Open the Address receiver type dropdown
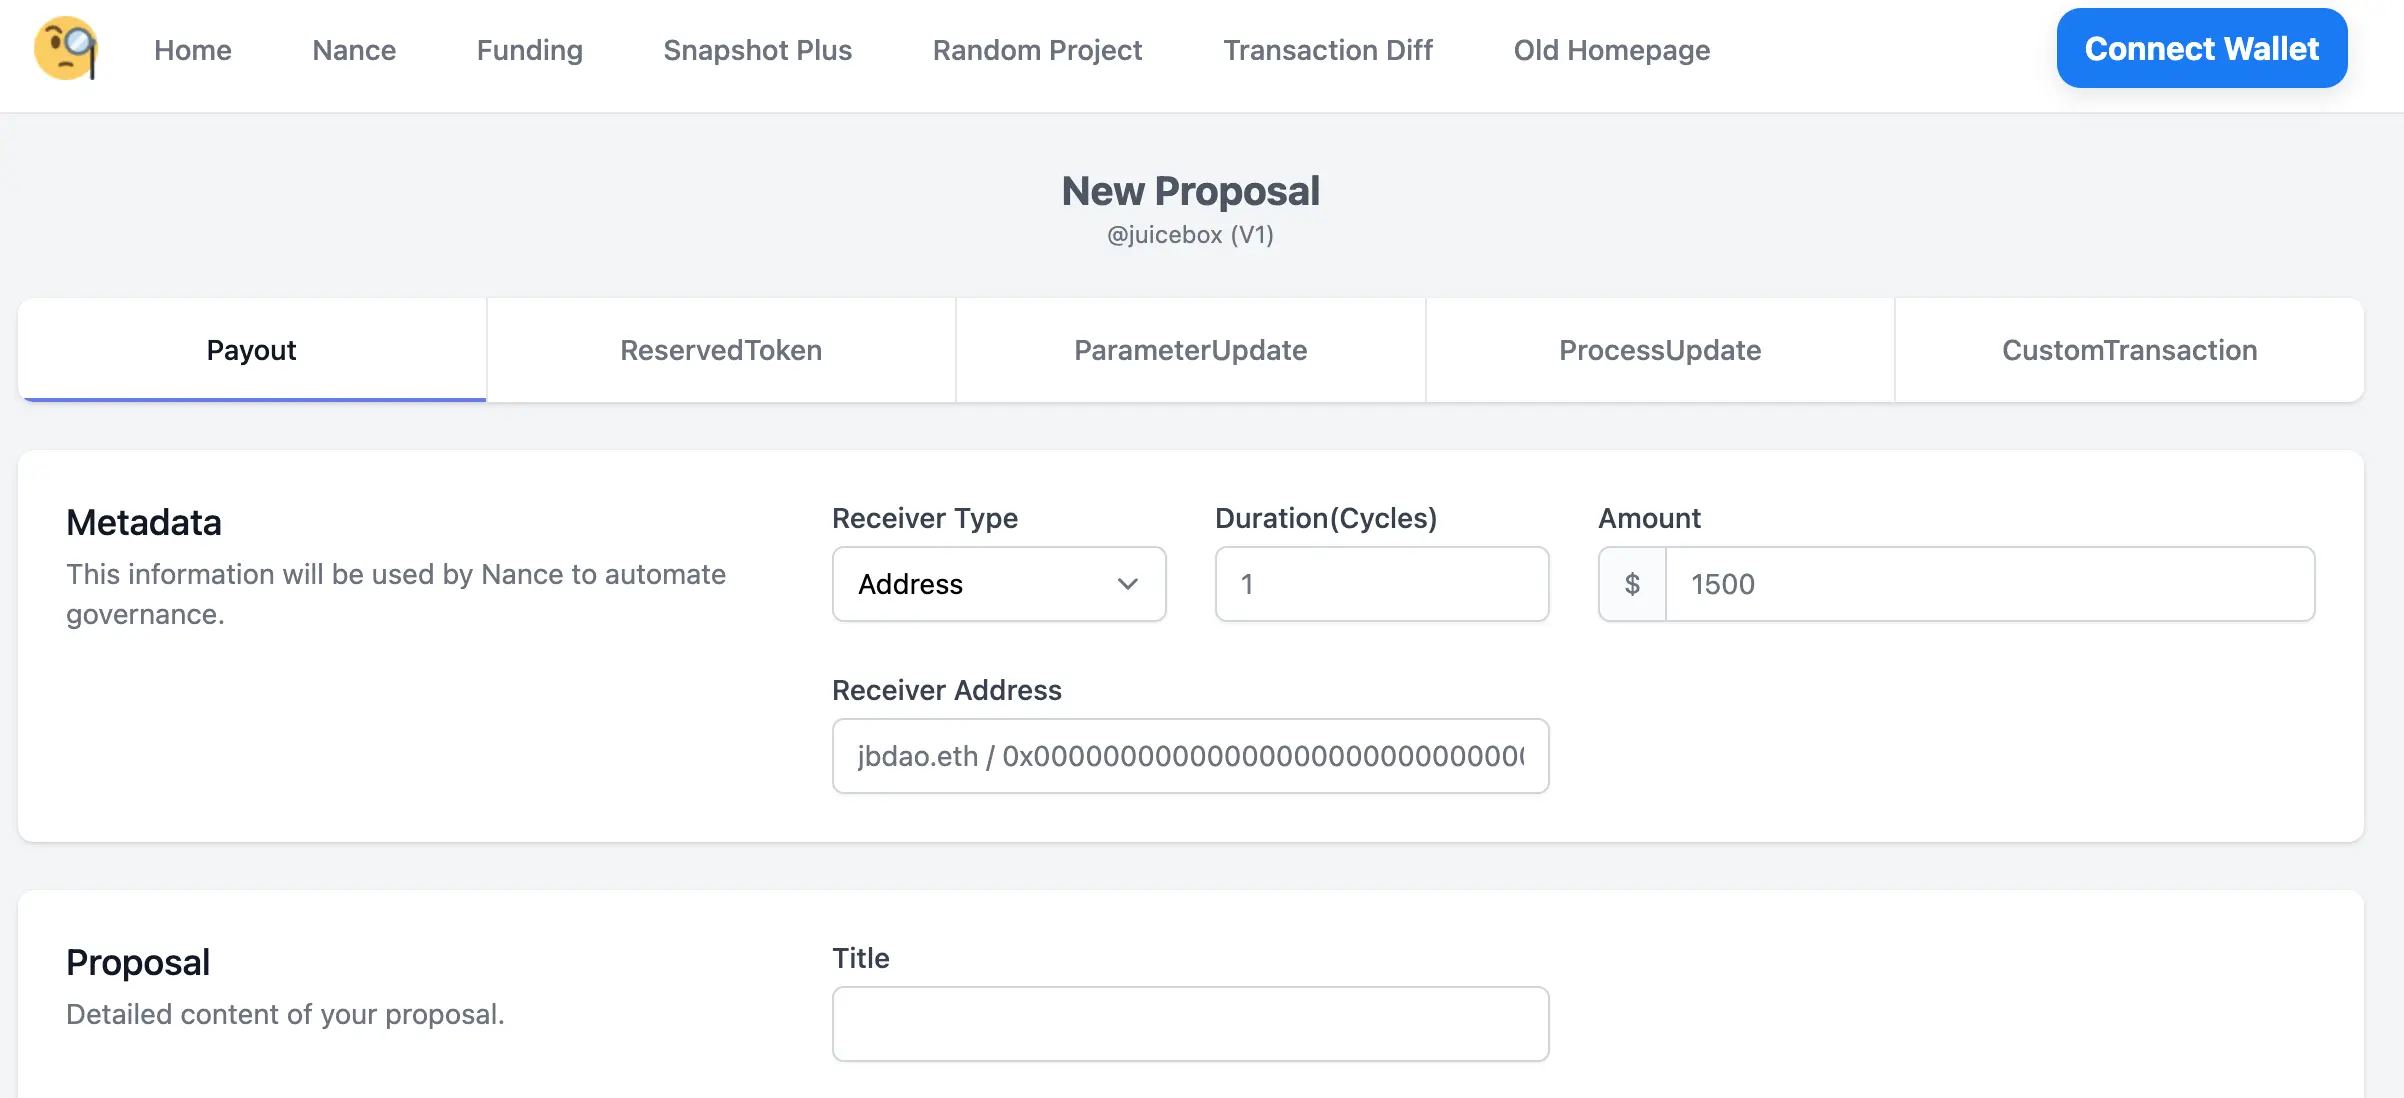This screenshot has width=2404, height=1098. [x=998, y=584]
